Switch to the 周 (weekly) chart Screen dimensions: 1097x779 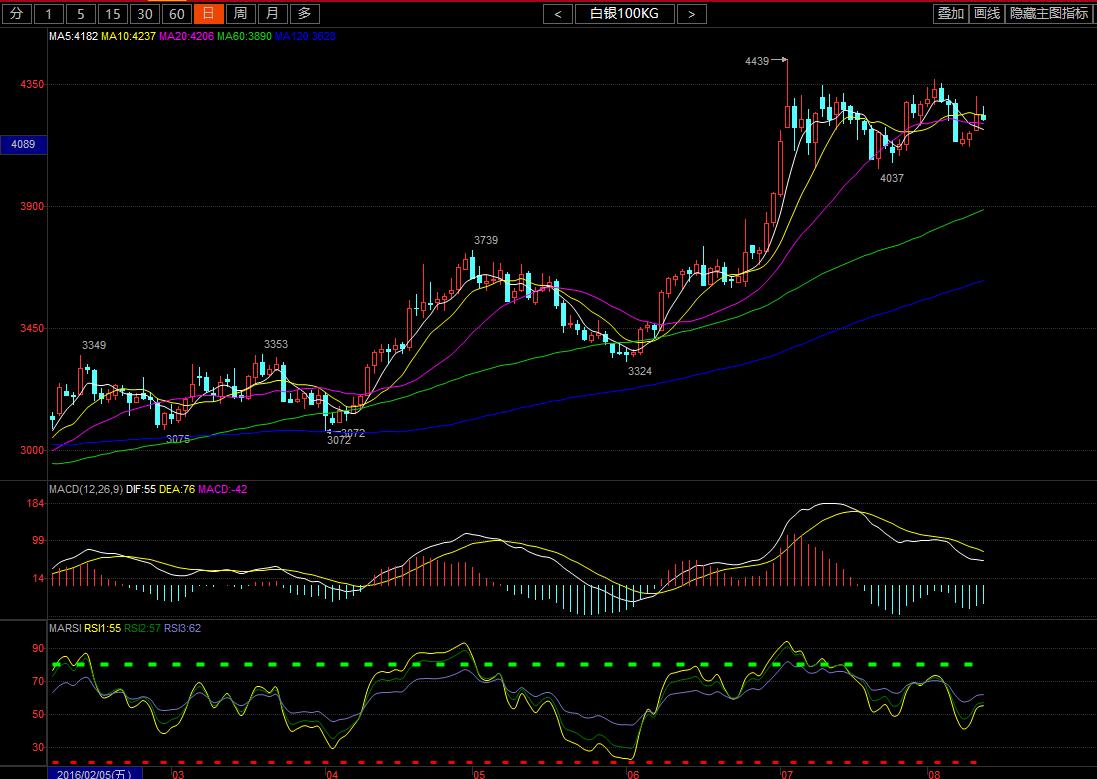tap(240, 13)
